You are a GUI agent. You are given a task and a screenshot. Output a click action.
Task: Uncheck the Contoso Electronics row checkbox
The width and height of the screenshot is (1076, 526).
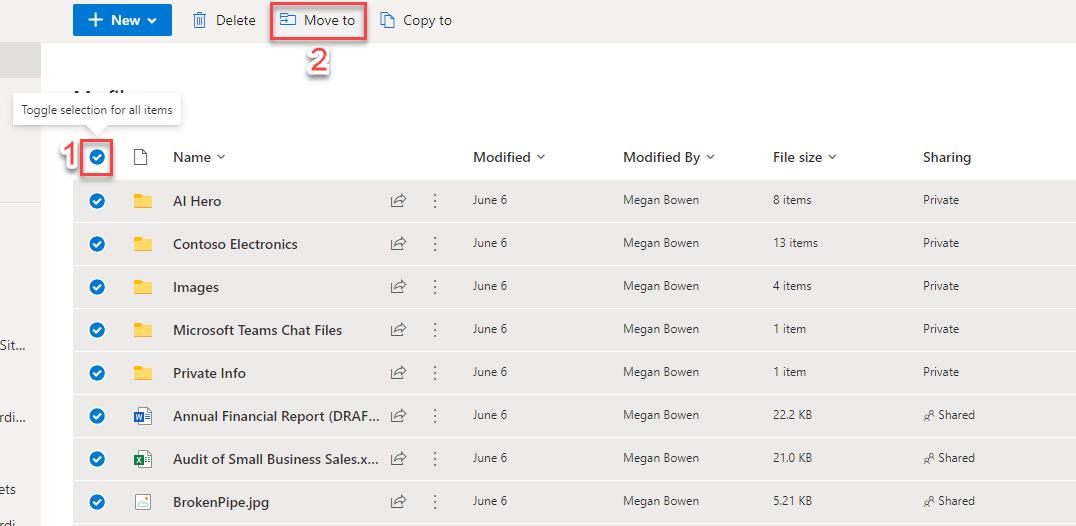click(97, 243)
